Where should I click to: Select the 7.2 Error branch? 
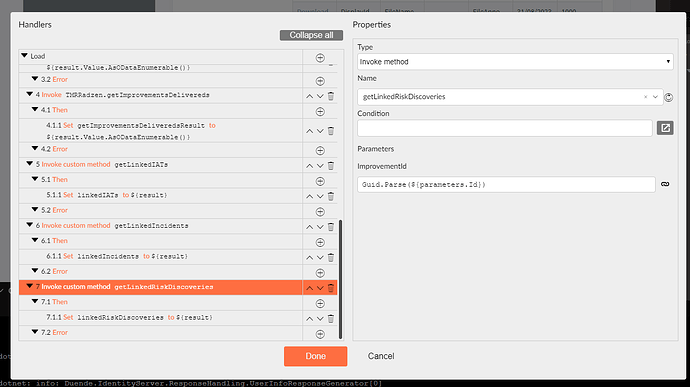[x=161, y=333]
